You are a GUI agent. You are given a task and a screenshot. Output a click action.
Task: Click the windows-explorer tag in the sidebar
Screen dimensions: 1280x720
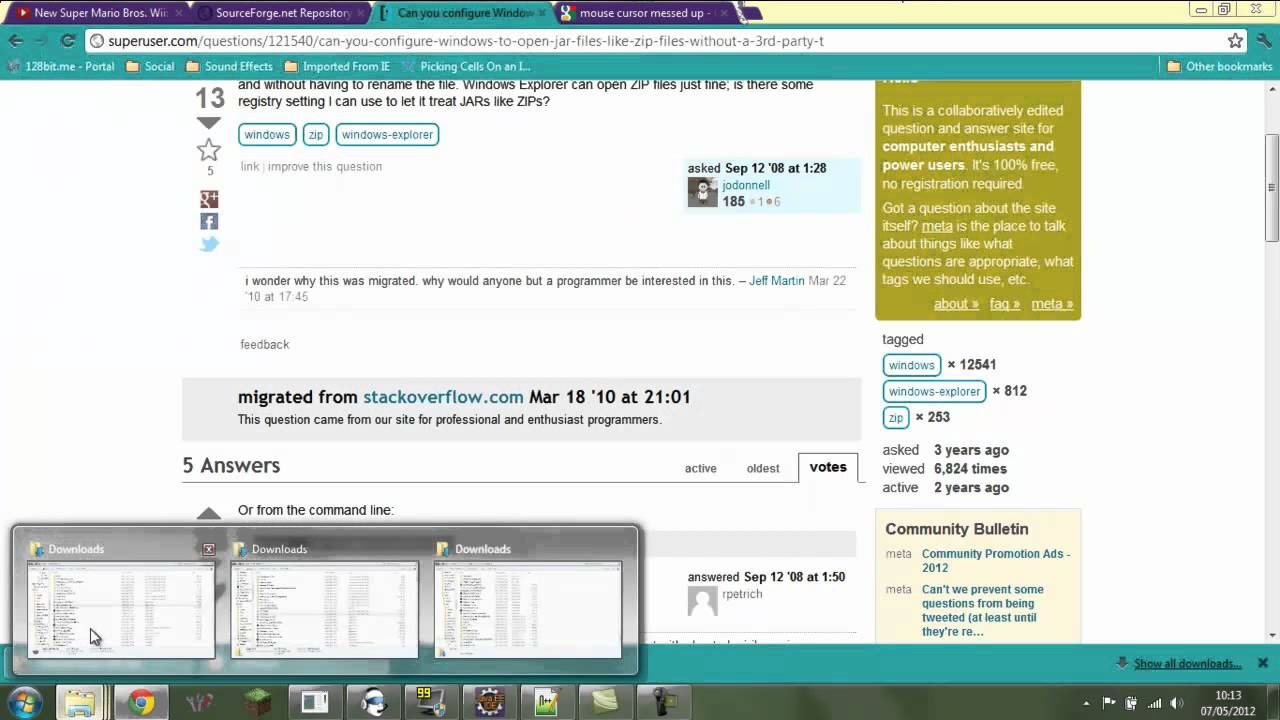[x=935, y=391]
